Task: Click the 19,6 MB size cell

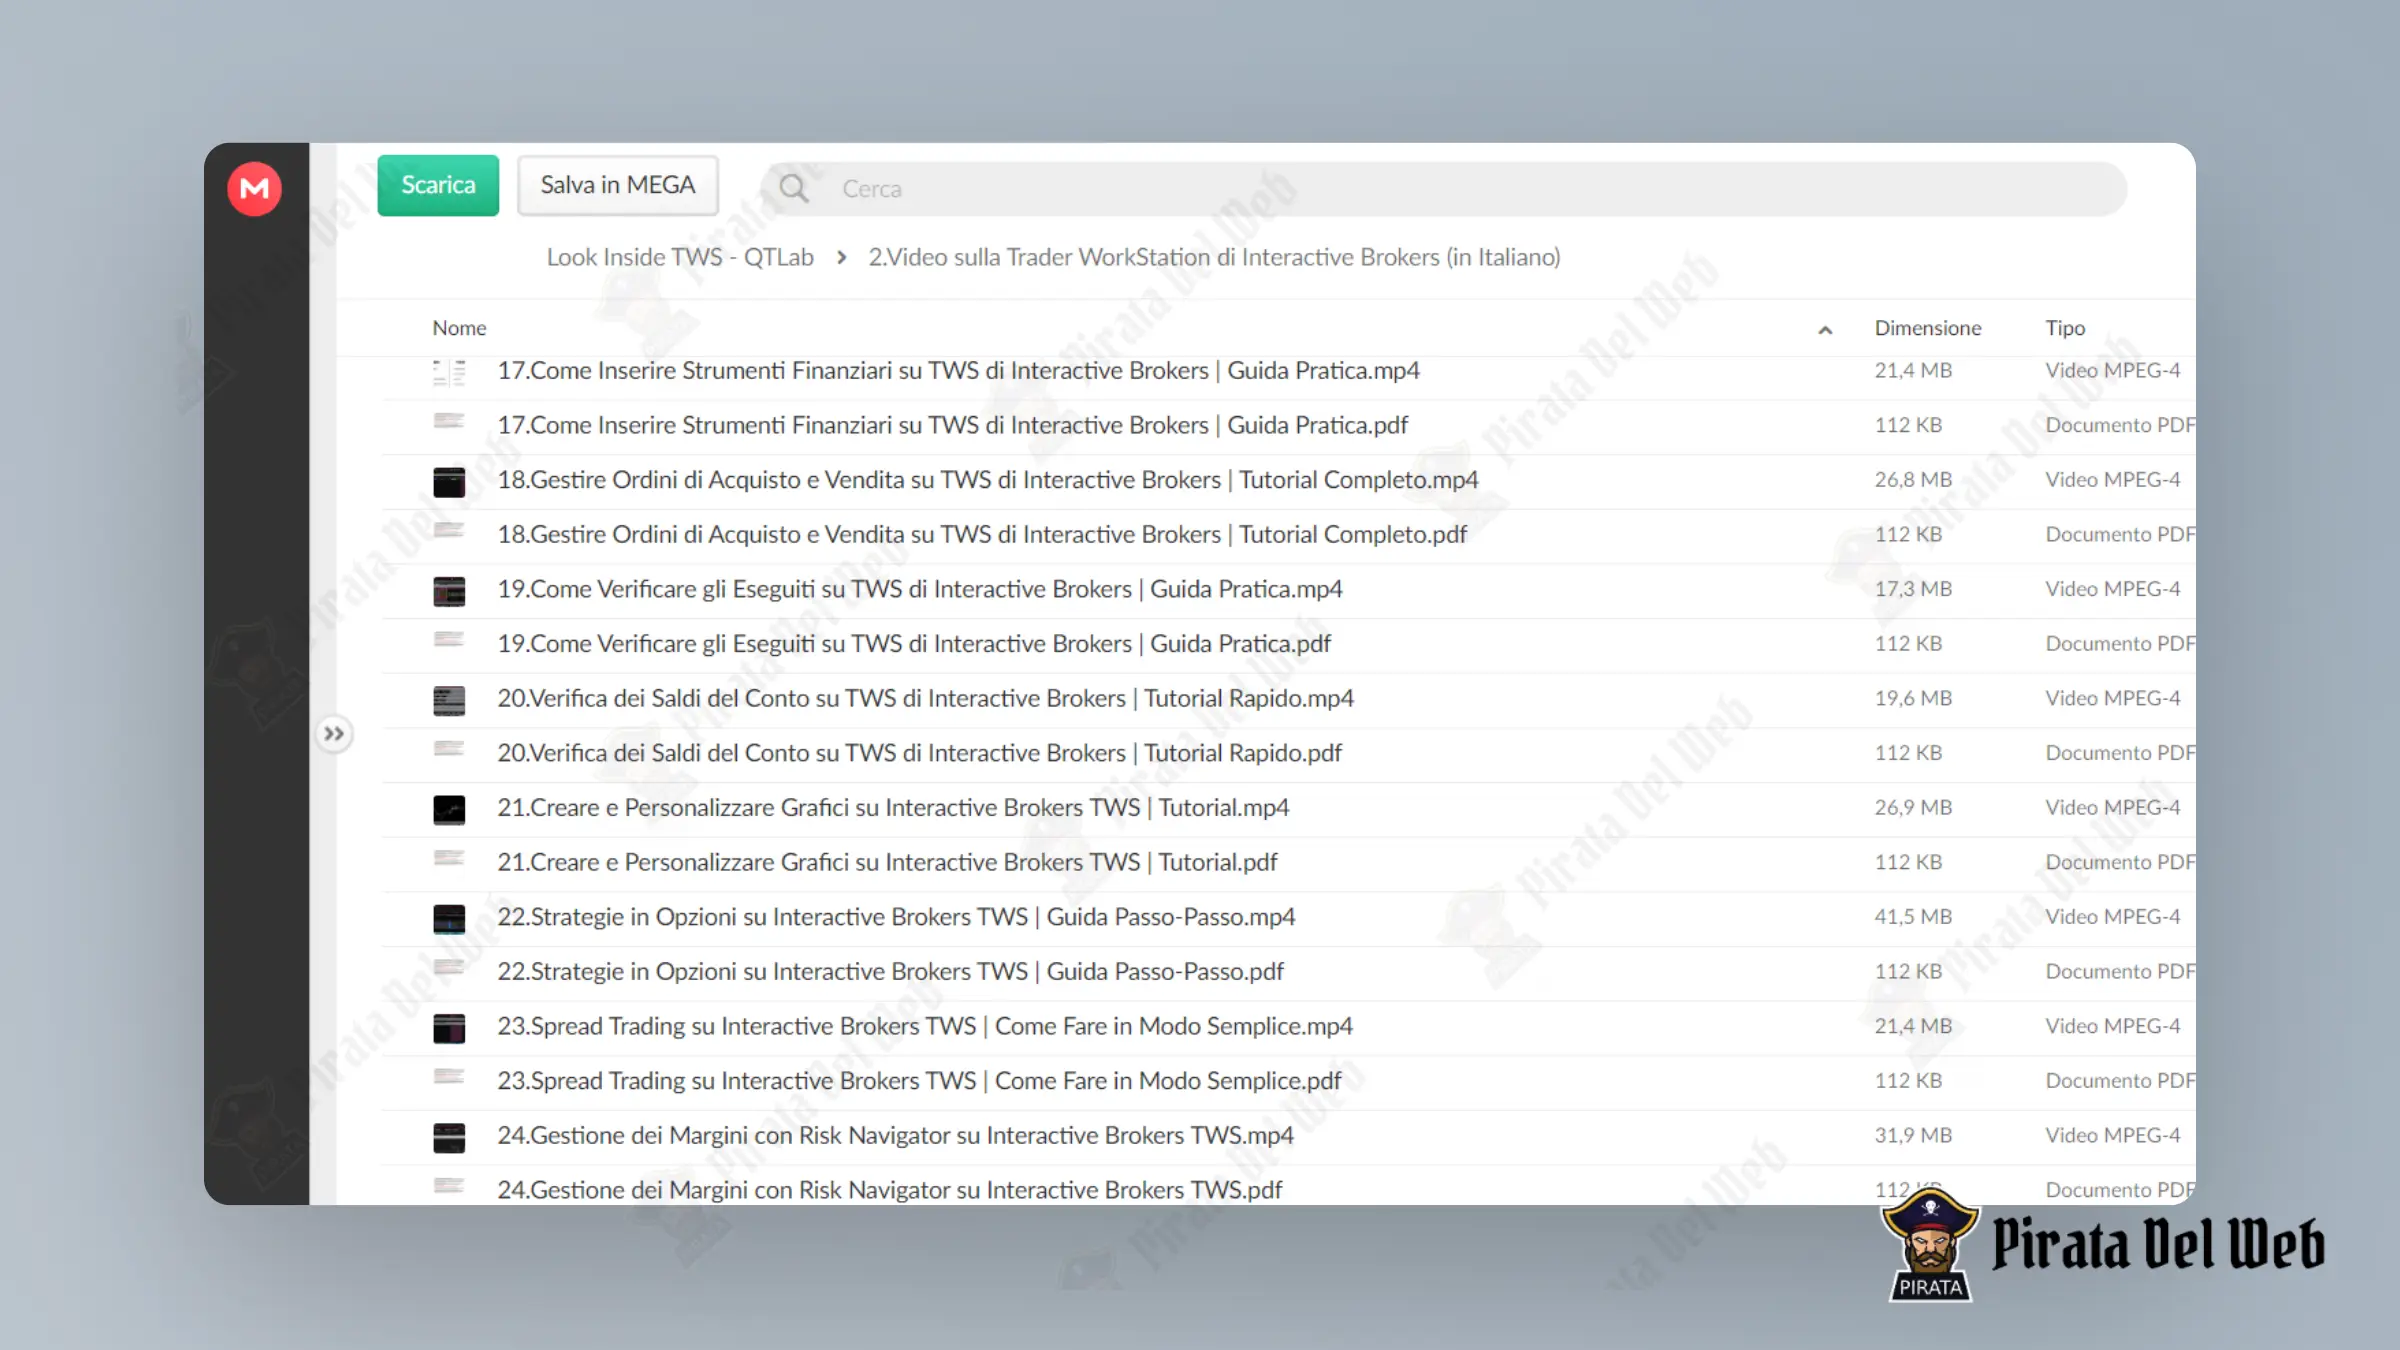Action: (1913, 698)
